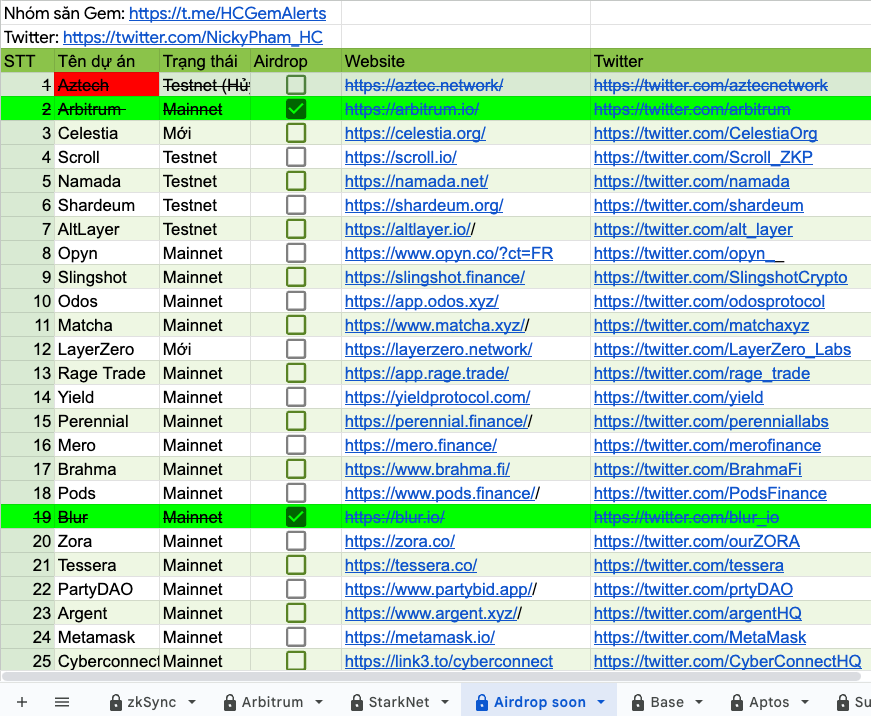Select the PartyDAO project name cell
Viewport: 871px width, 716px height.
107,589
